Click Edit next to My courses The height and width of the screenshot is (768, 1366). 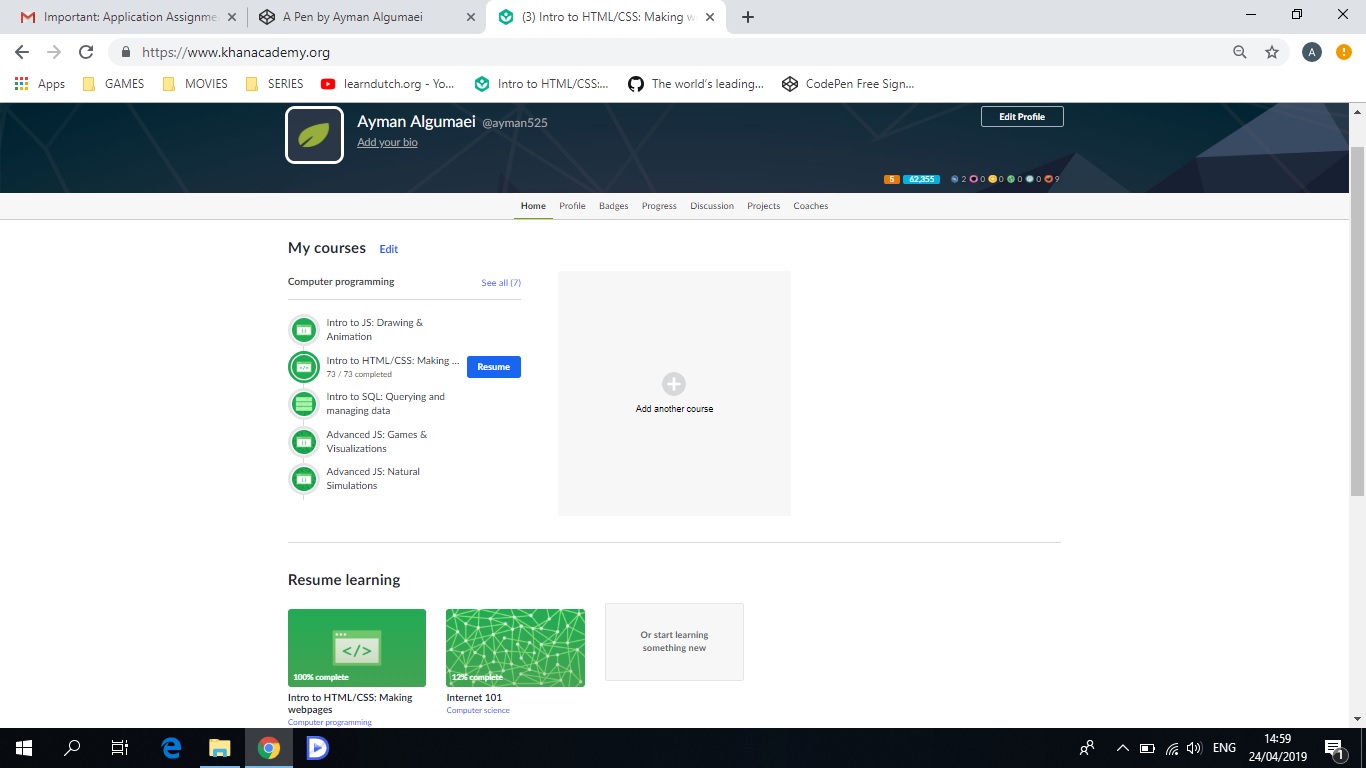(388, 249)
